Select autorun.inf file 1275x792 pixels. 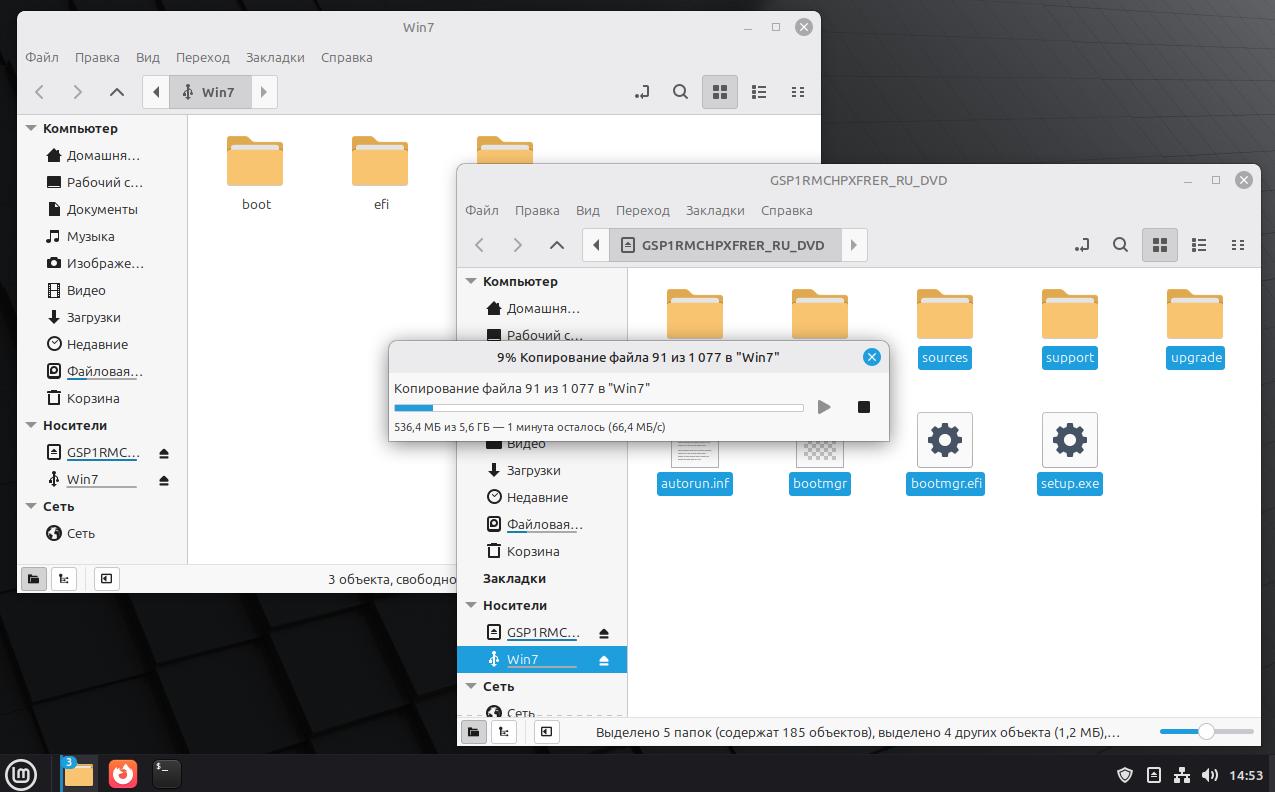click(x=695, y=466)
